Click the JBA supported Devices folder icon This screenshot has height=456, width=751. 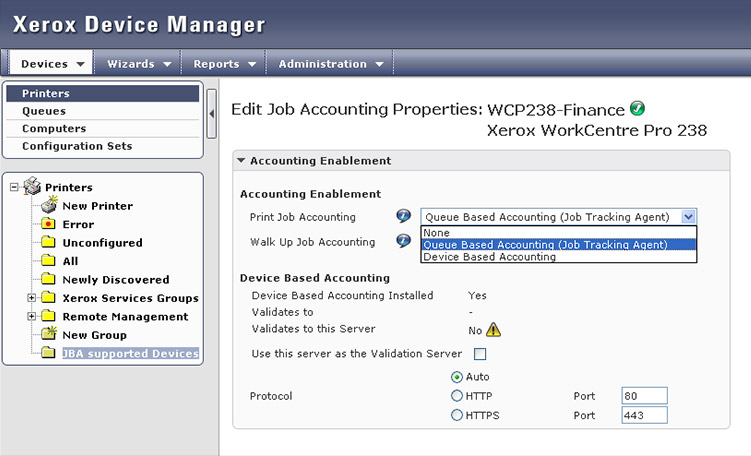click(x=48, y=353)
